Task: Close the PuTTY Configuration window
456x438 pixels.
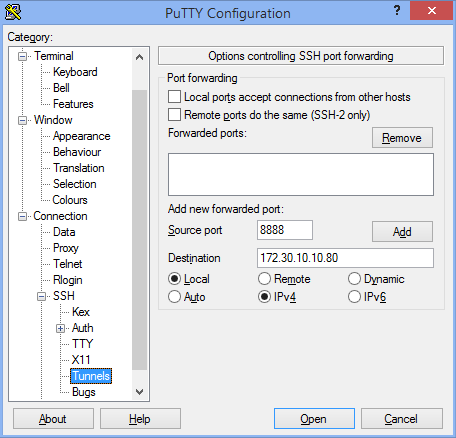Action: 432,11
